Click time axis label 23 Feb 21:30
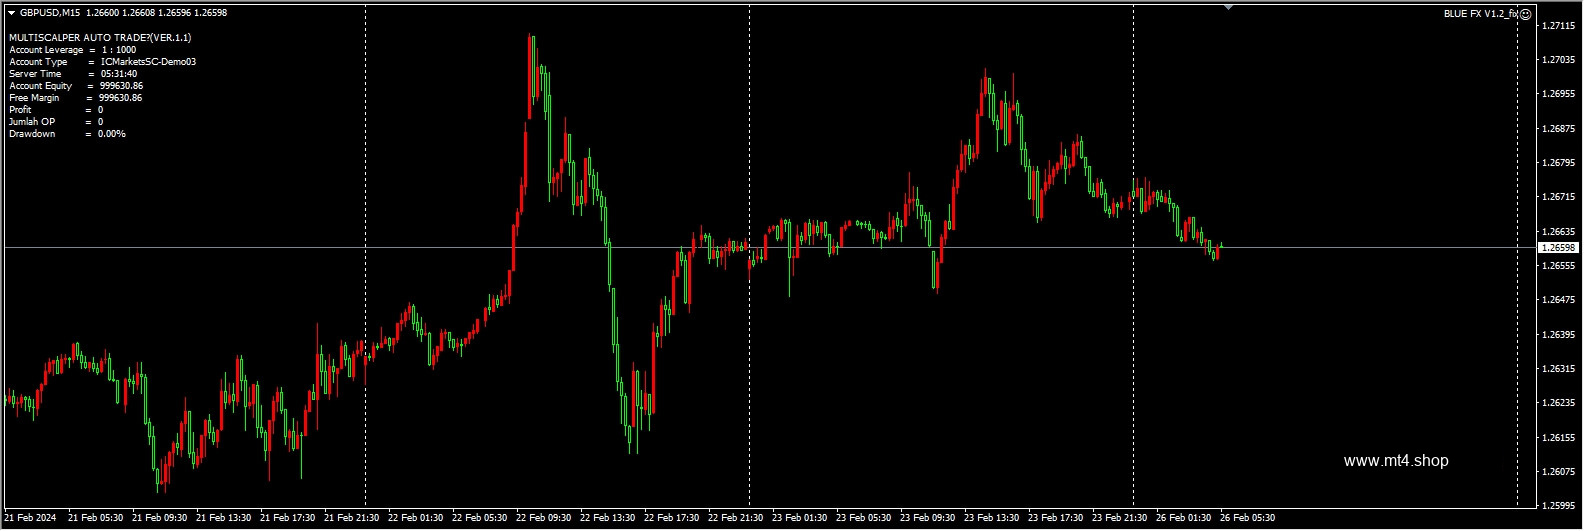Image resolution: width=1584 pixels, height=531 pixels. (1120, 518)
